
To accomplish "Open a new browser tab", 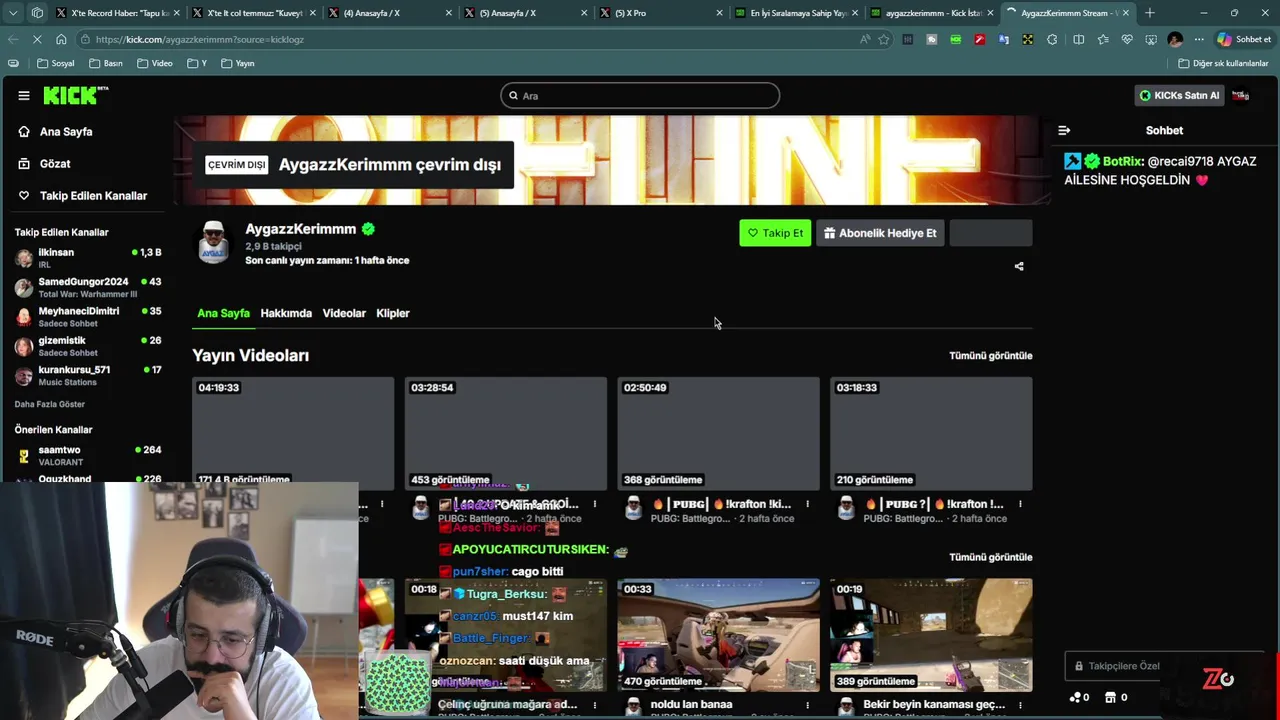I will pyautogui.click(x=1150, y=13).
